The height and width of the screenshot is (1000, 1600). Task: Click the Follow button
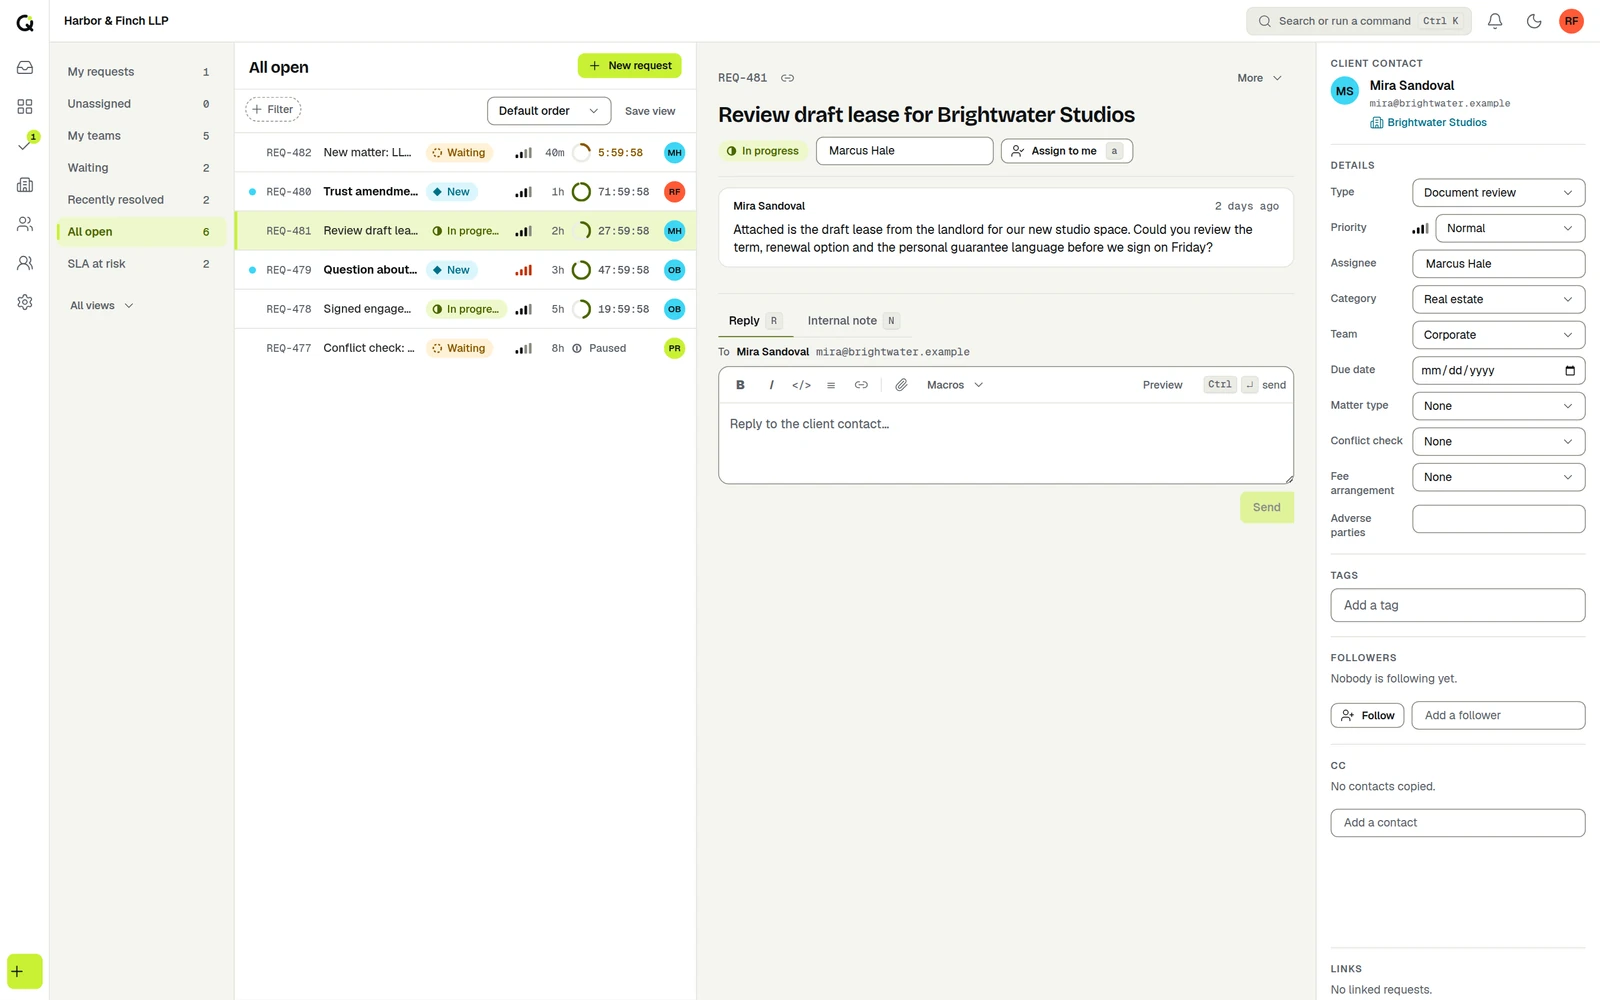click(1367, 716)
